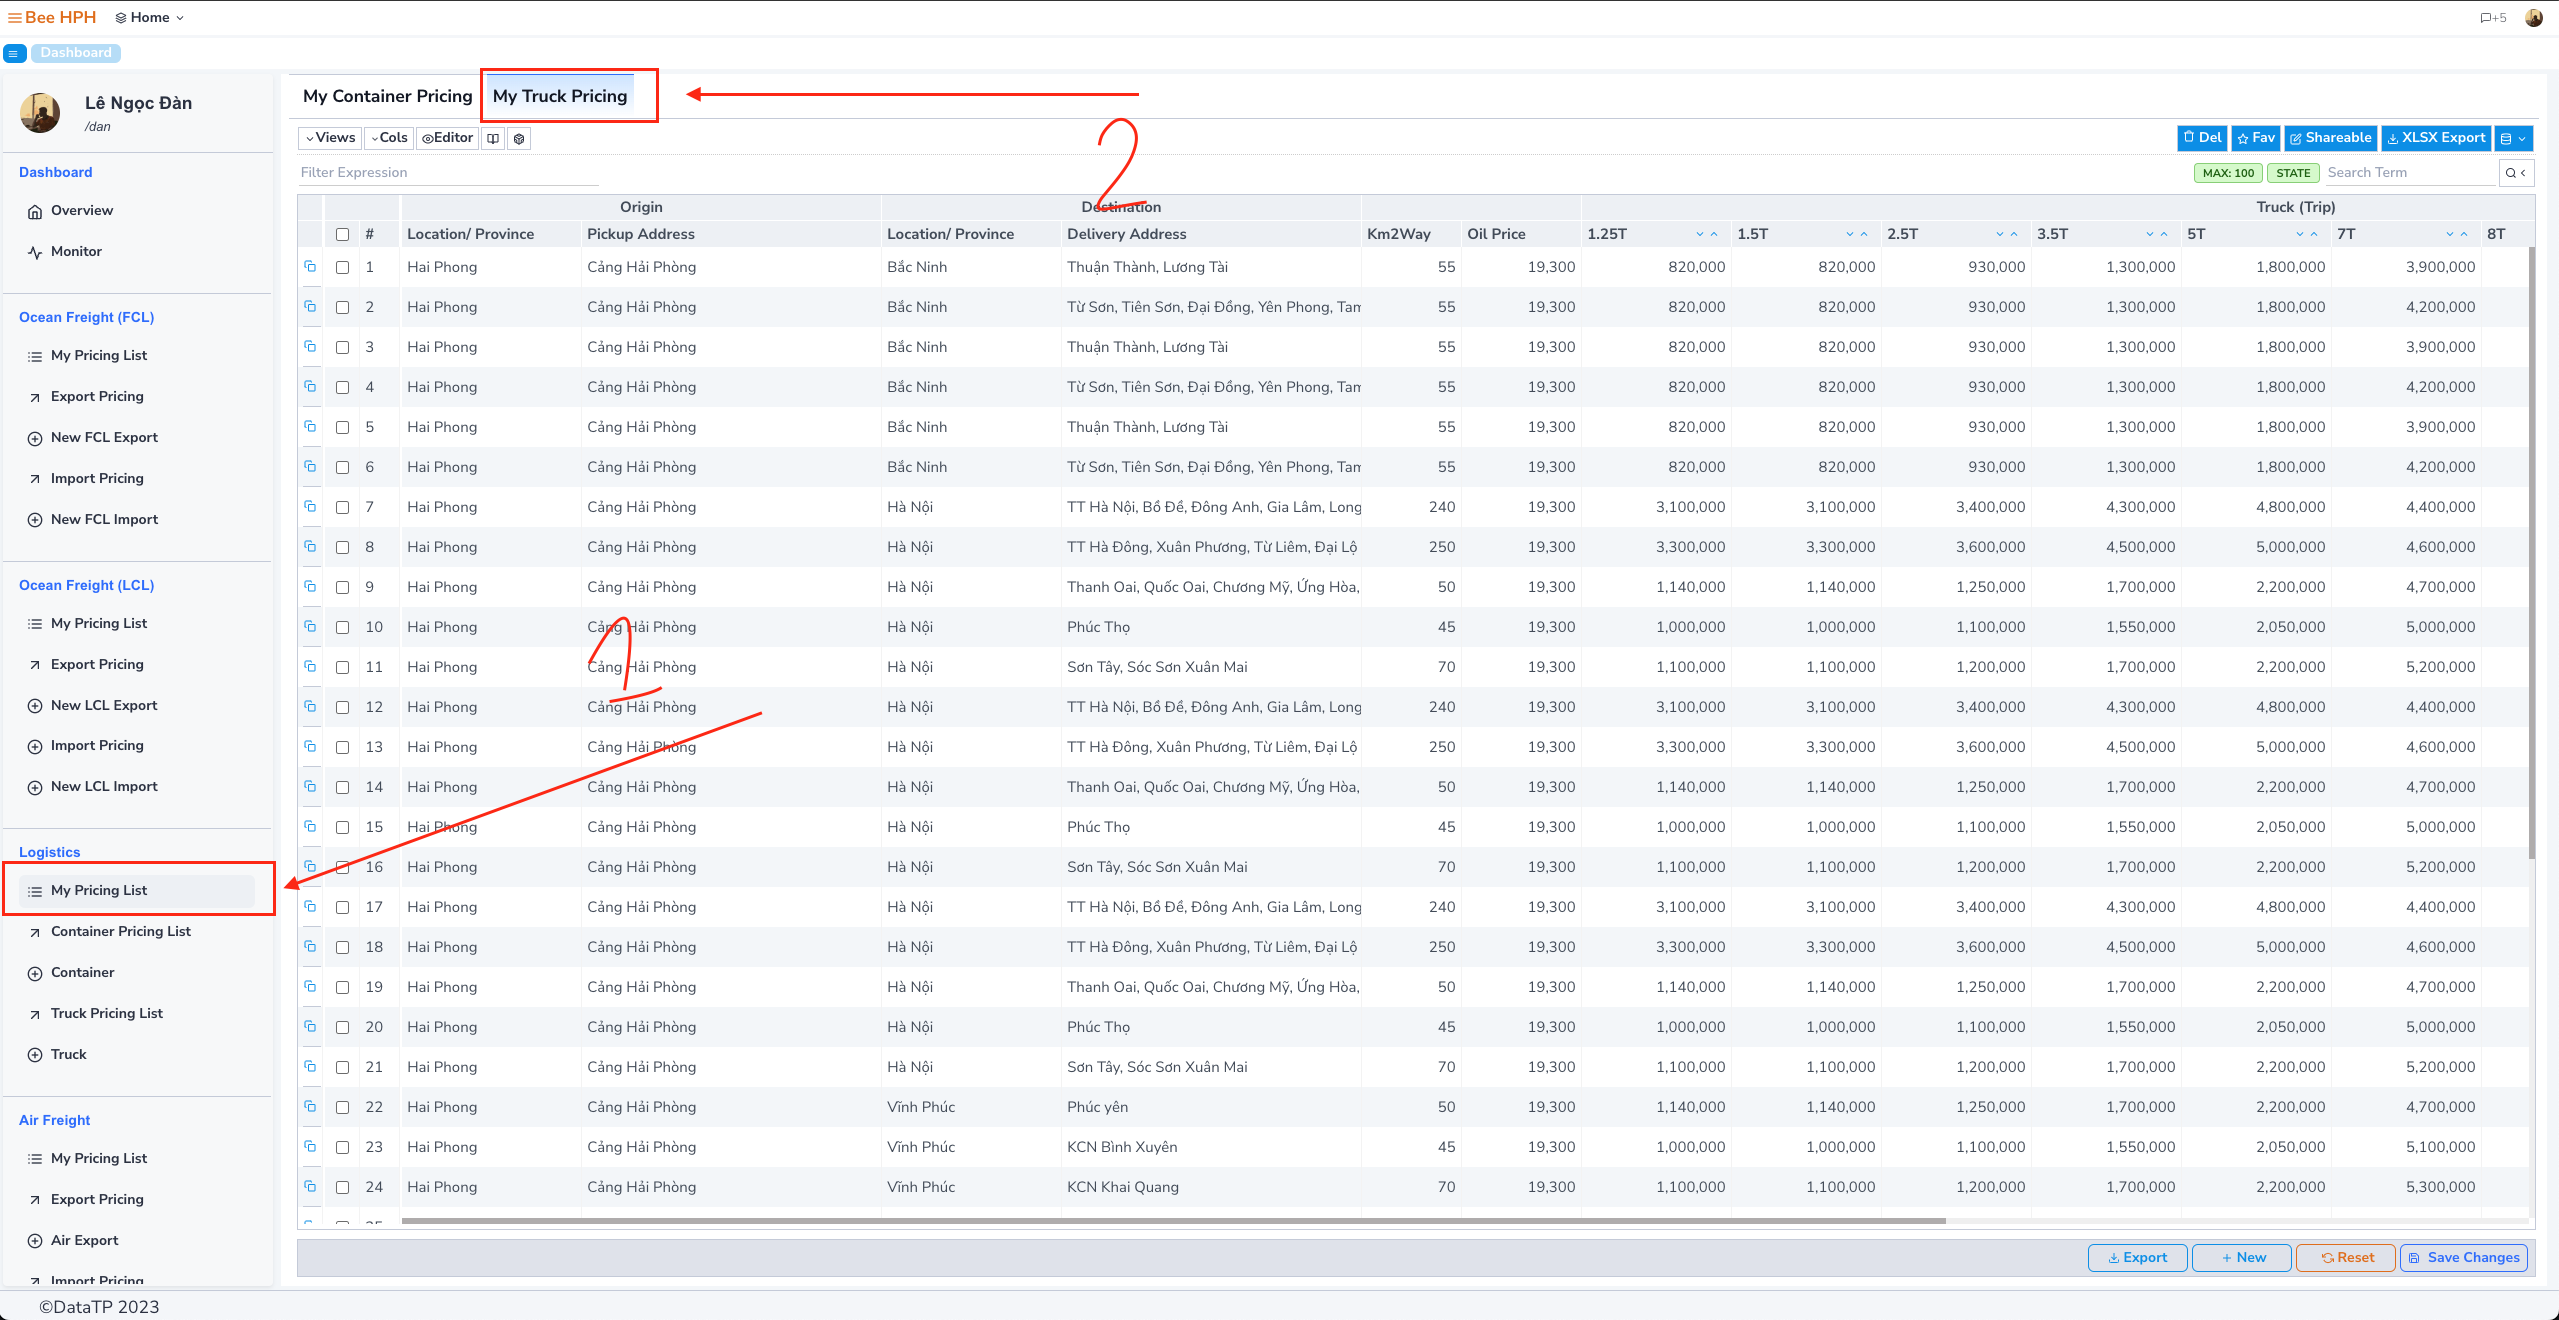This screenshot has width=2559, height=1320.
Task: Click the Del trash button
Action: click(x=2201, y=138)
